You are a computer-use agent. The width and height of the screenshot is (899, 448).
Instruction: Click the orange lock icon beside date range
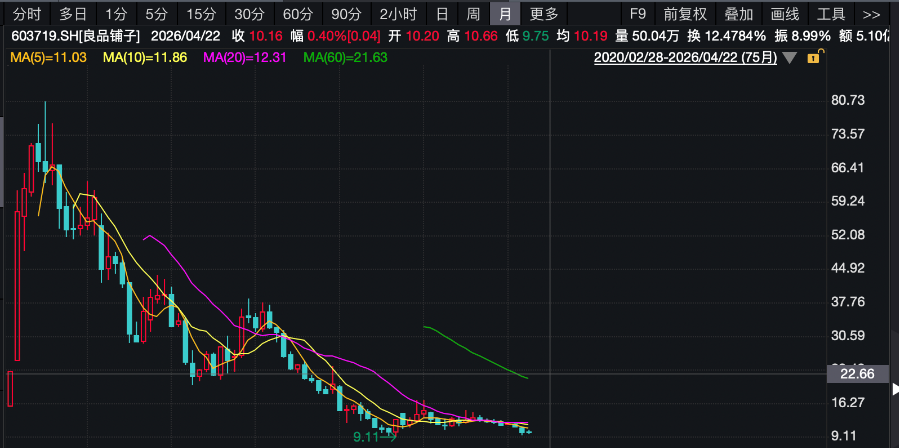pyautogui.click(x=813, y=58)
